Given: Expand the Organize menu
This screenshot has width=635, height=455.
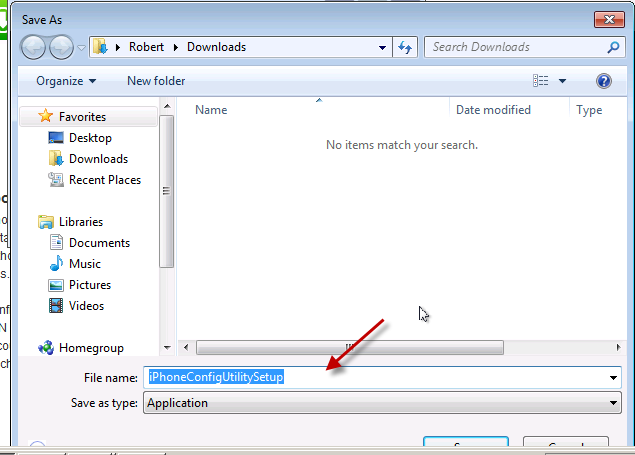Looking at the screenshot, I should point(66,81).
